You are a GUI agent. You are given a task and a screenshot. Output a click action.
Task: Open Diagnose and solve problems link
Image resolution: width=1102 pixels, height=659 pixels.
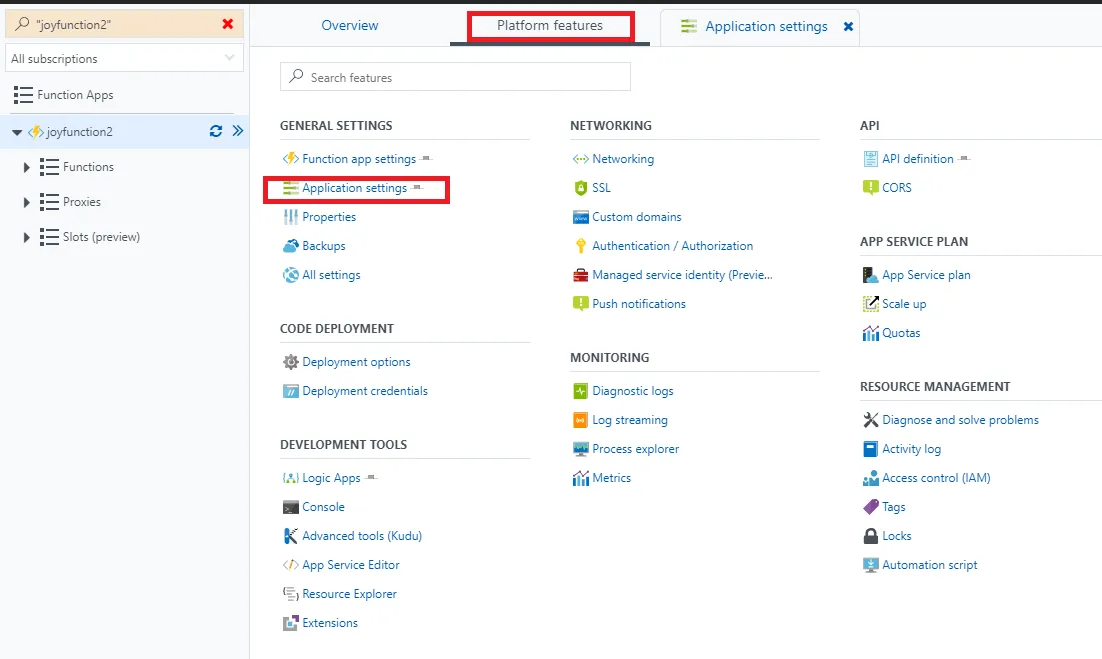click(960, 420)
